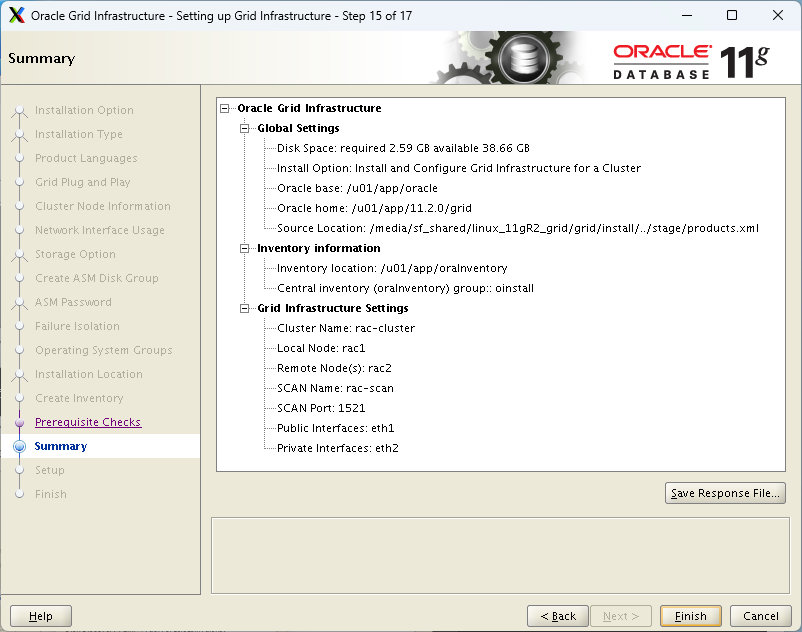Click the 'Inventory information' heading label
Viewport: 802px width, 632px height.
click(319, 249)
